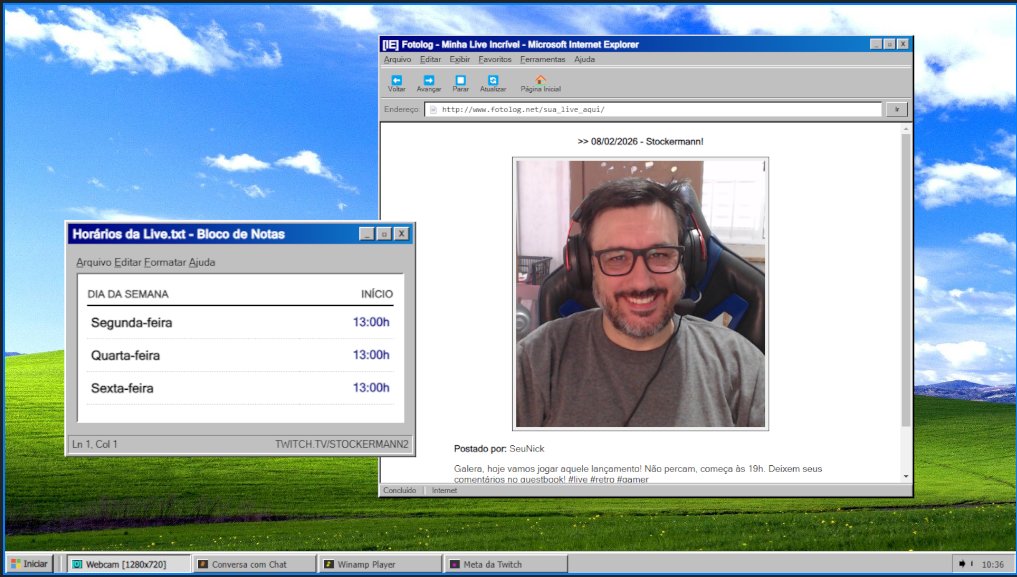Select the Segunda-feira row
This screenshot has width=1017, height=577.
240,322
